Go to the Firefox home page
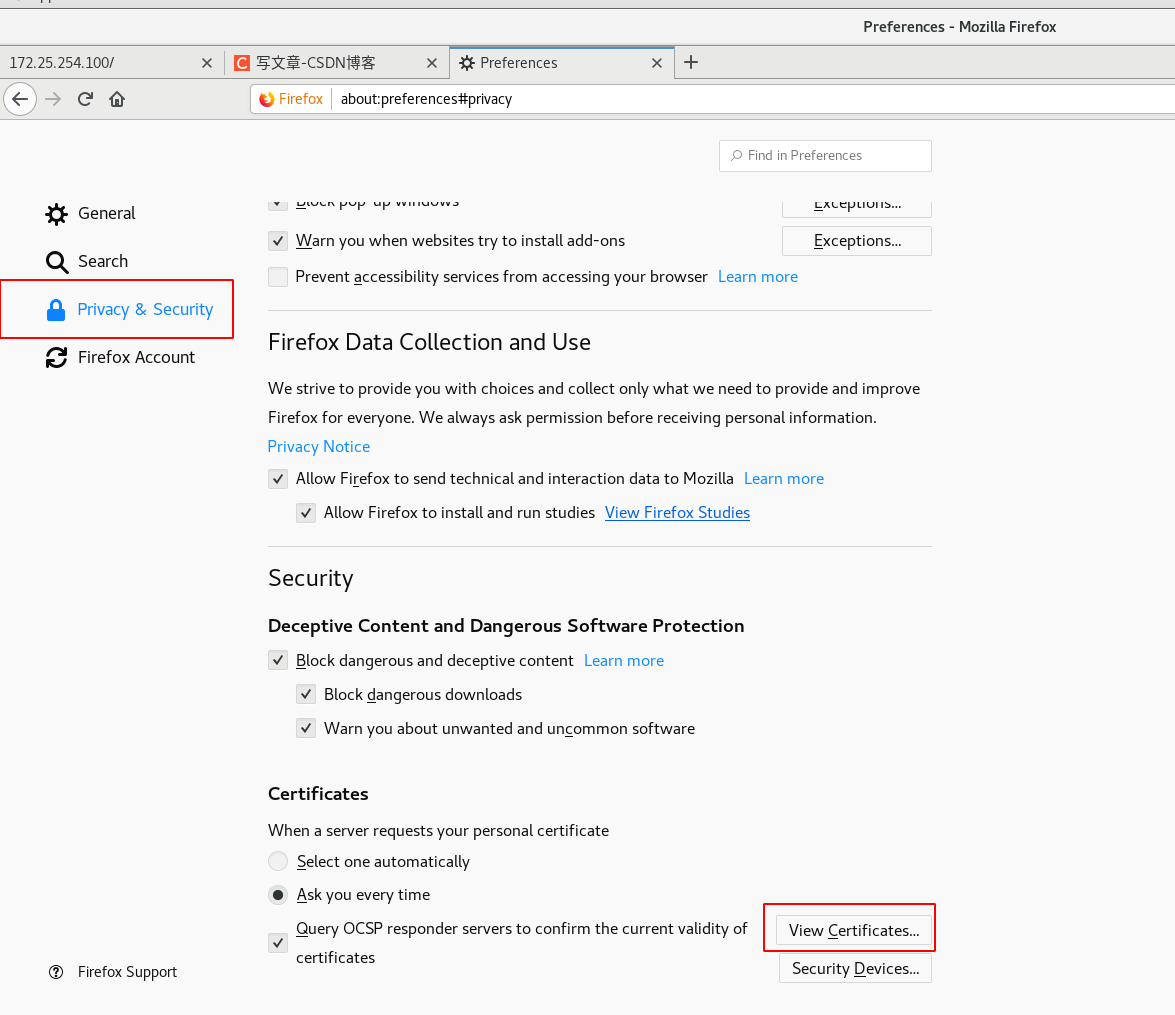Image resolution: width=1175 pixels, height=1015 pixels. 117,99
